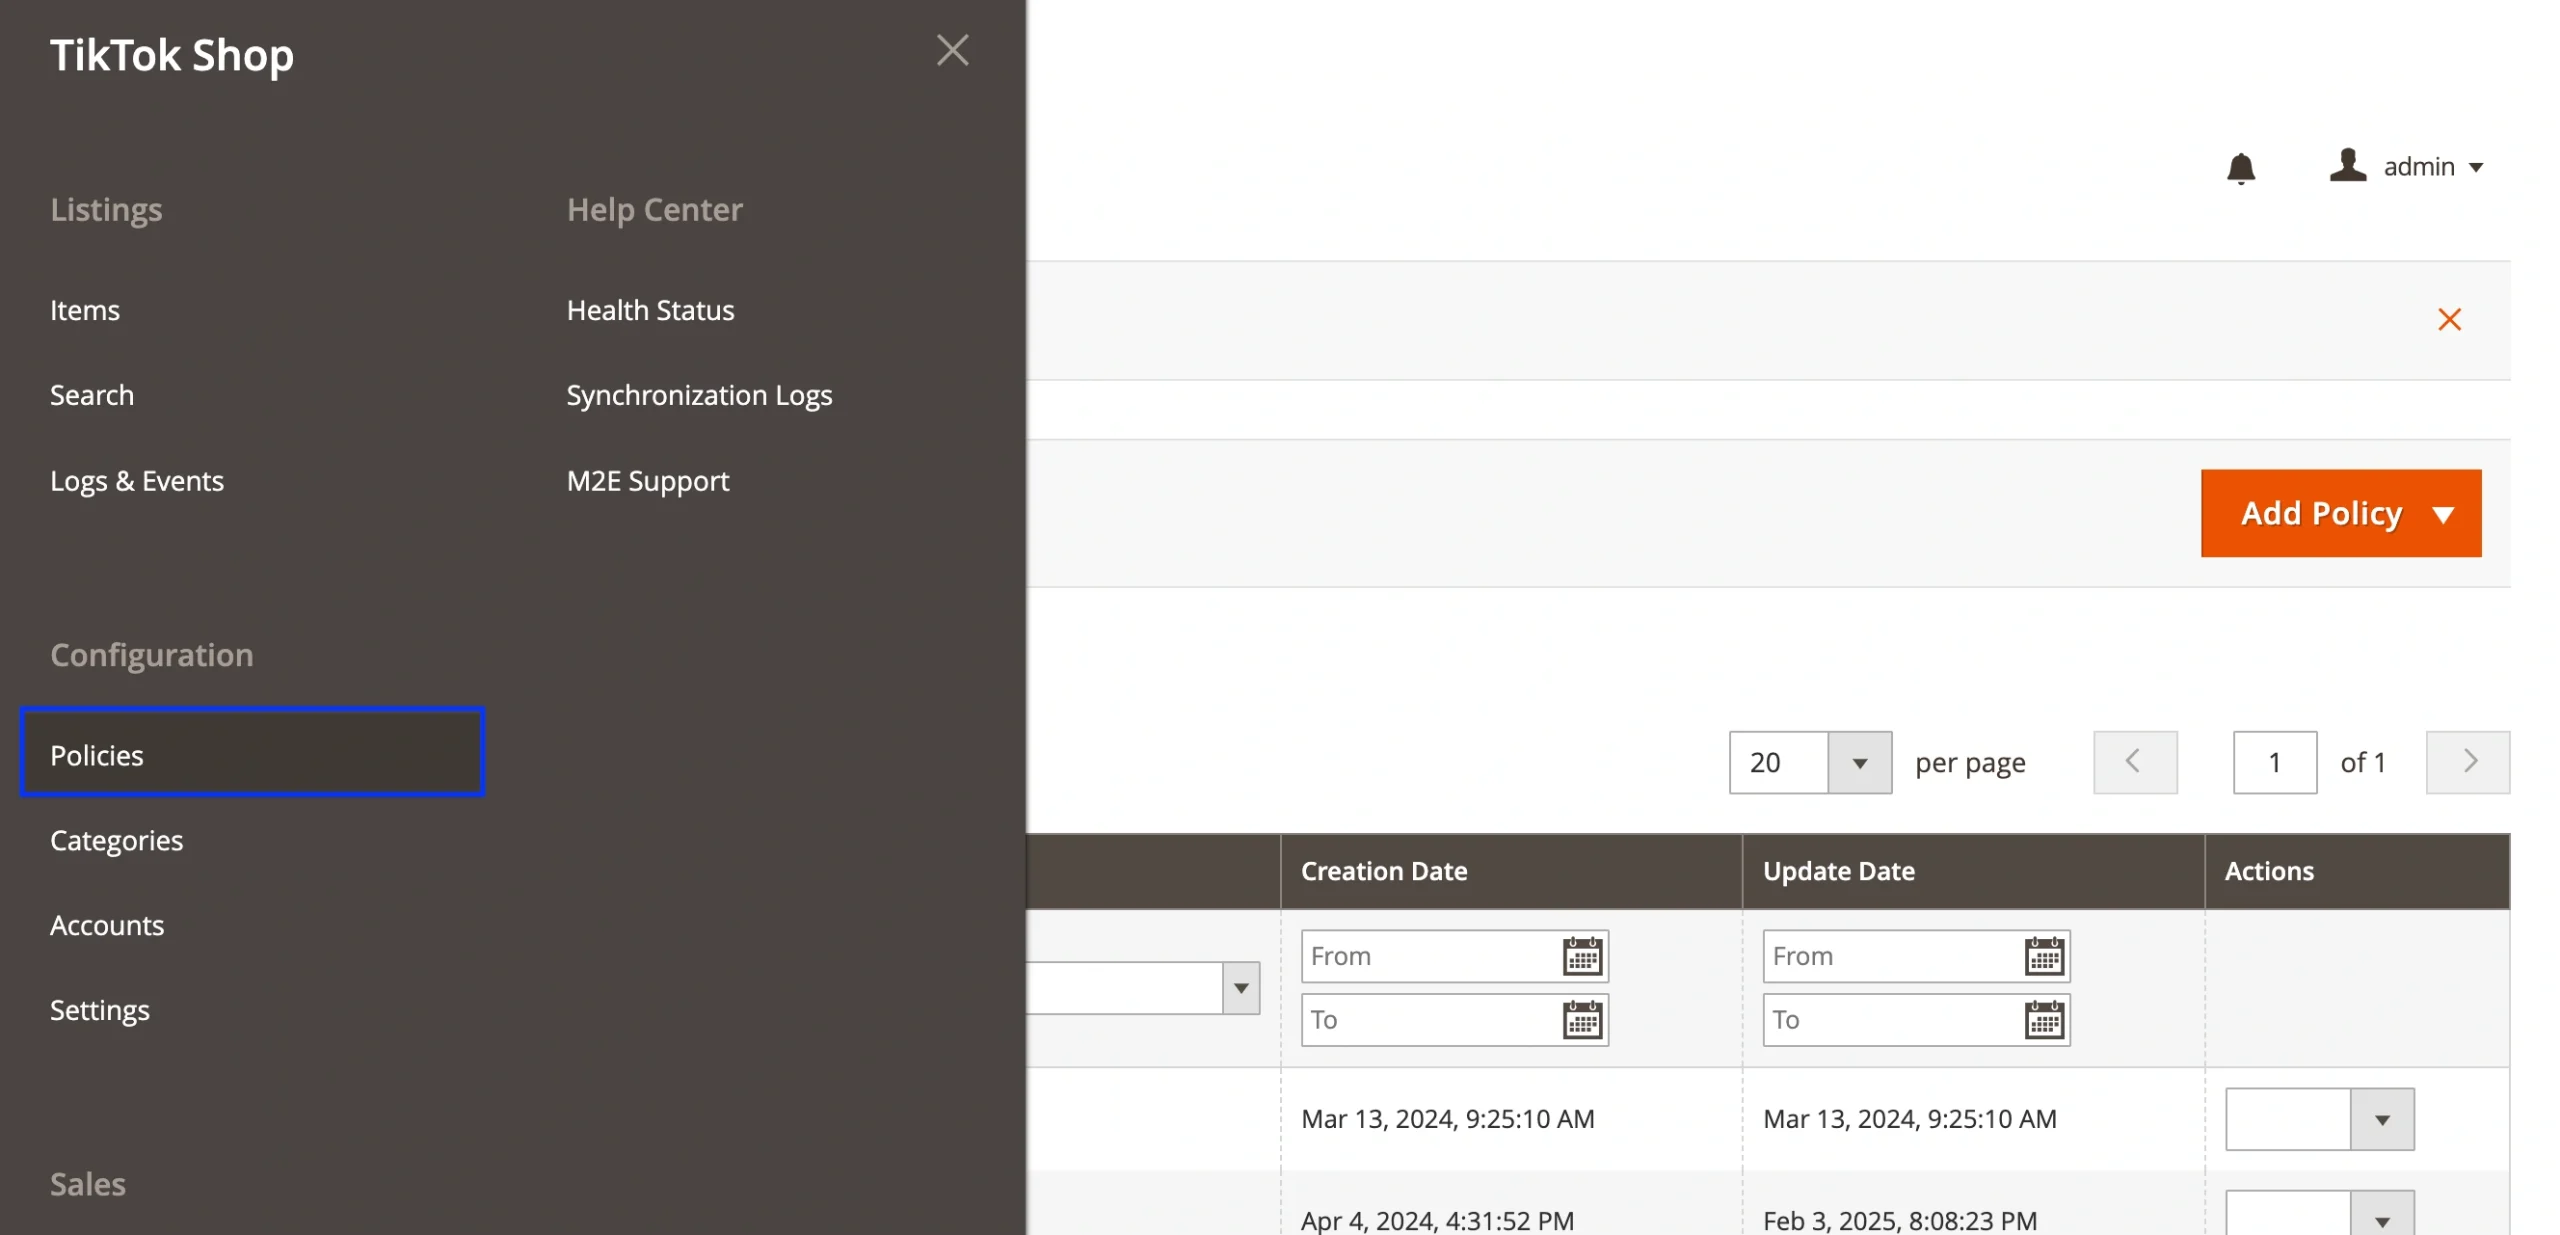Click the current page number field
Screen dimensions: 2560x1235
coord(2273,762)
